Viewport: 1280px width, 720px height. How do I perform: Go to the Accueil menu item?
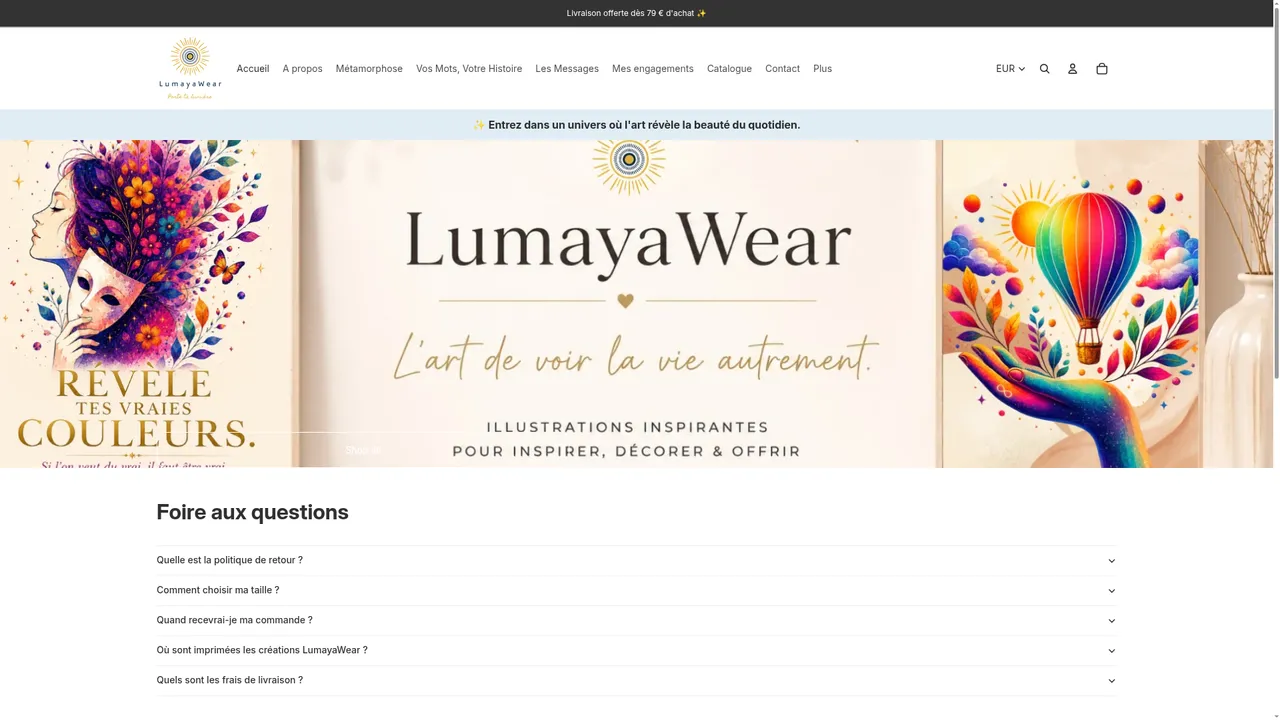[x=252, y=69]
